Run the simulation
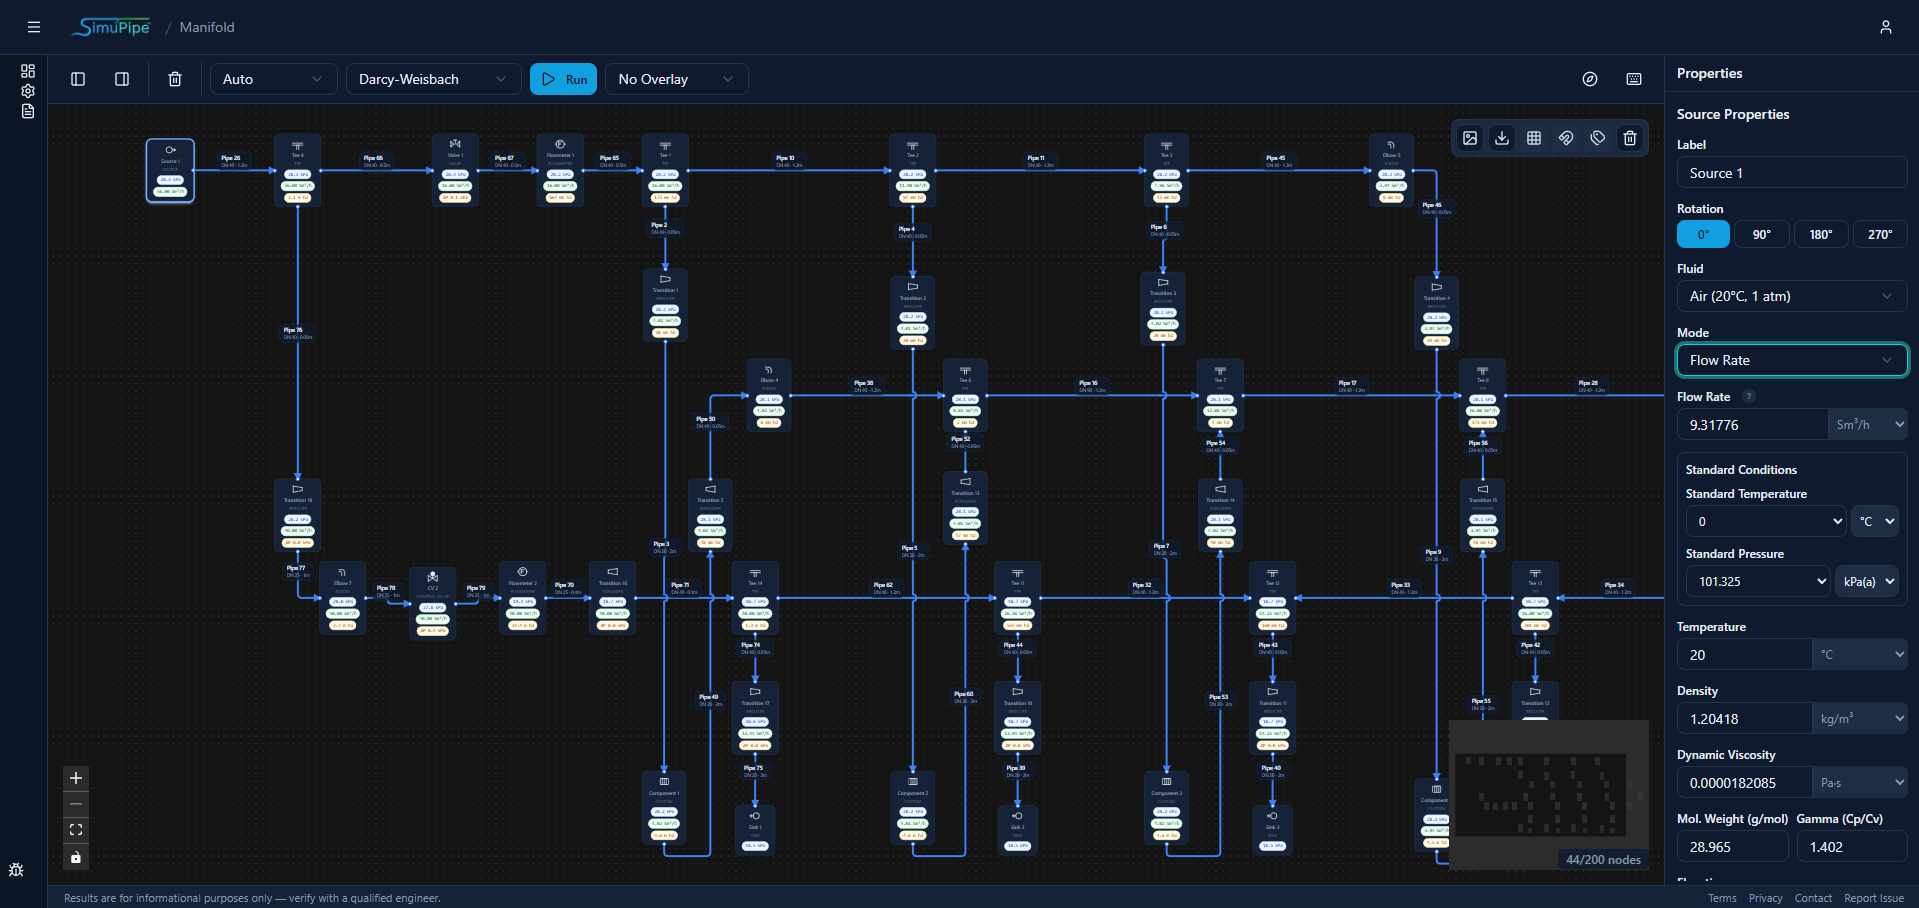 pyautogui.click(x=563, y=79)
